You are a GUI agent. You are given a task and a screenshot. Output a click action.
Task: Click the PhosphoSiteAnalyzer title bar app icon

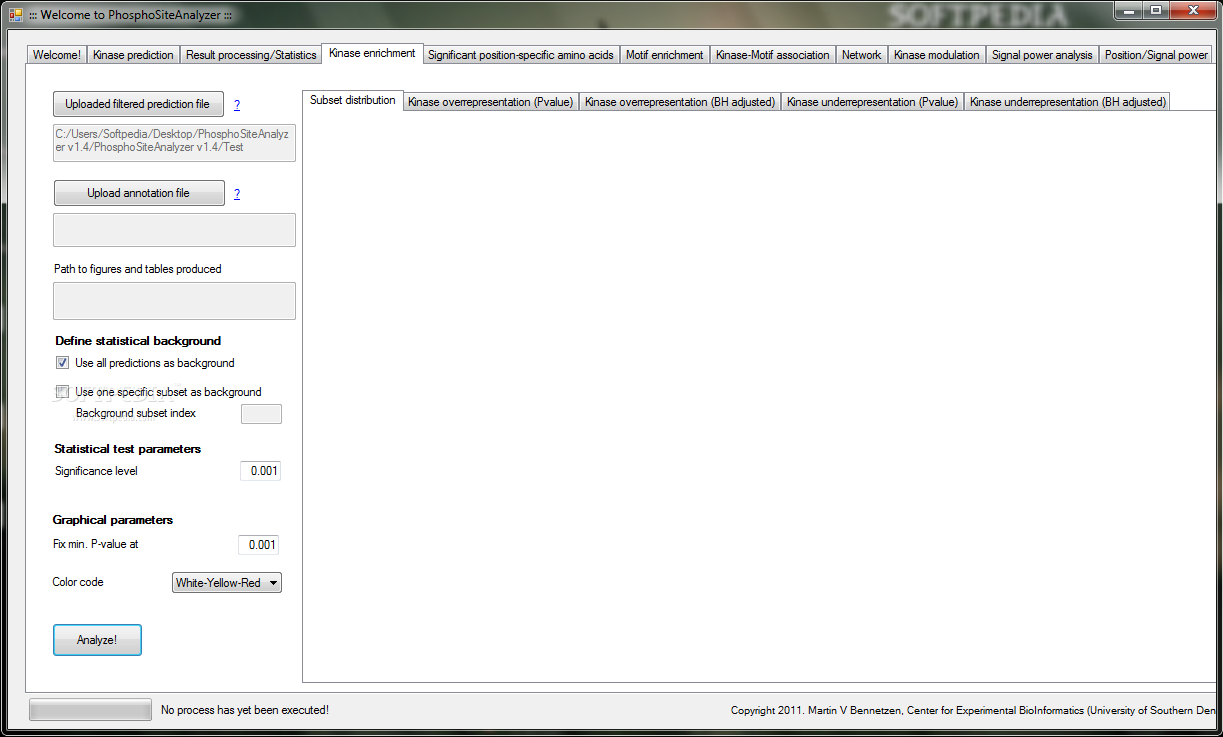15,14
